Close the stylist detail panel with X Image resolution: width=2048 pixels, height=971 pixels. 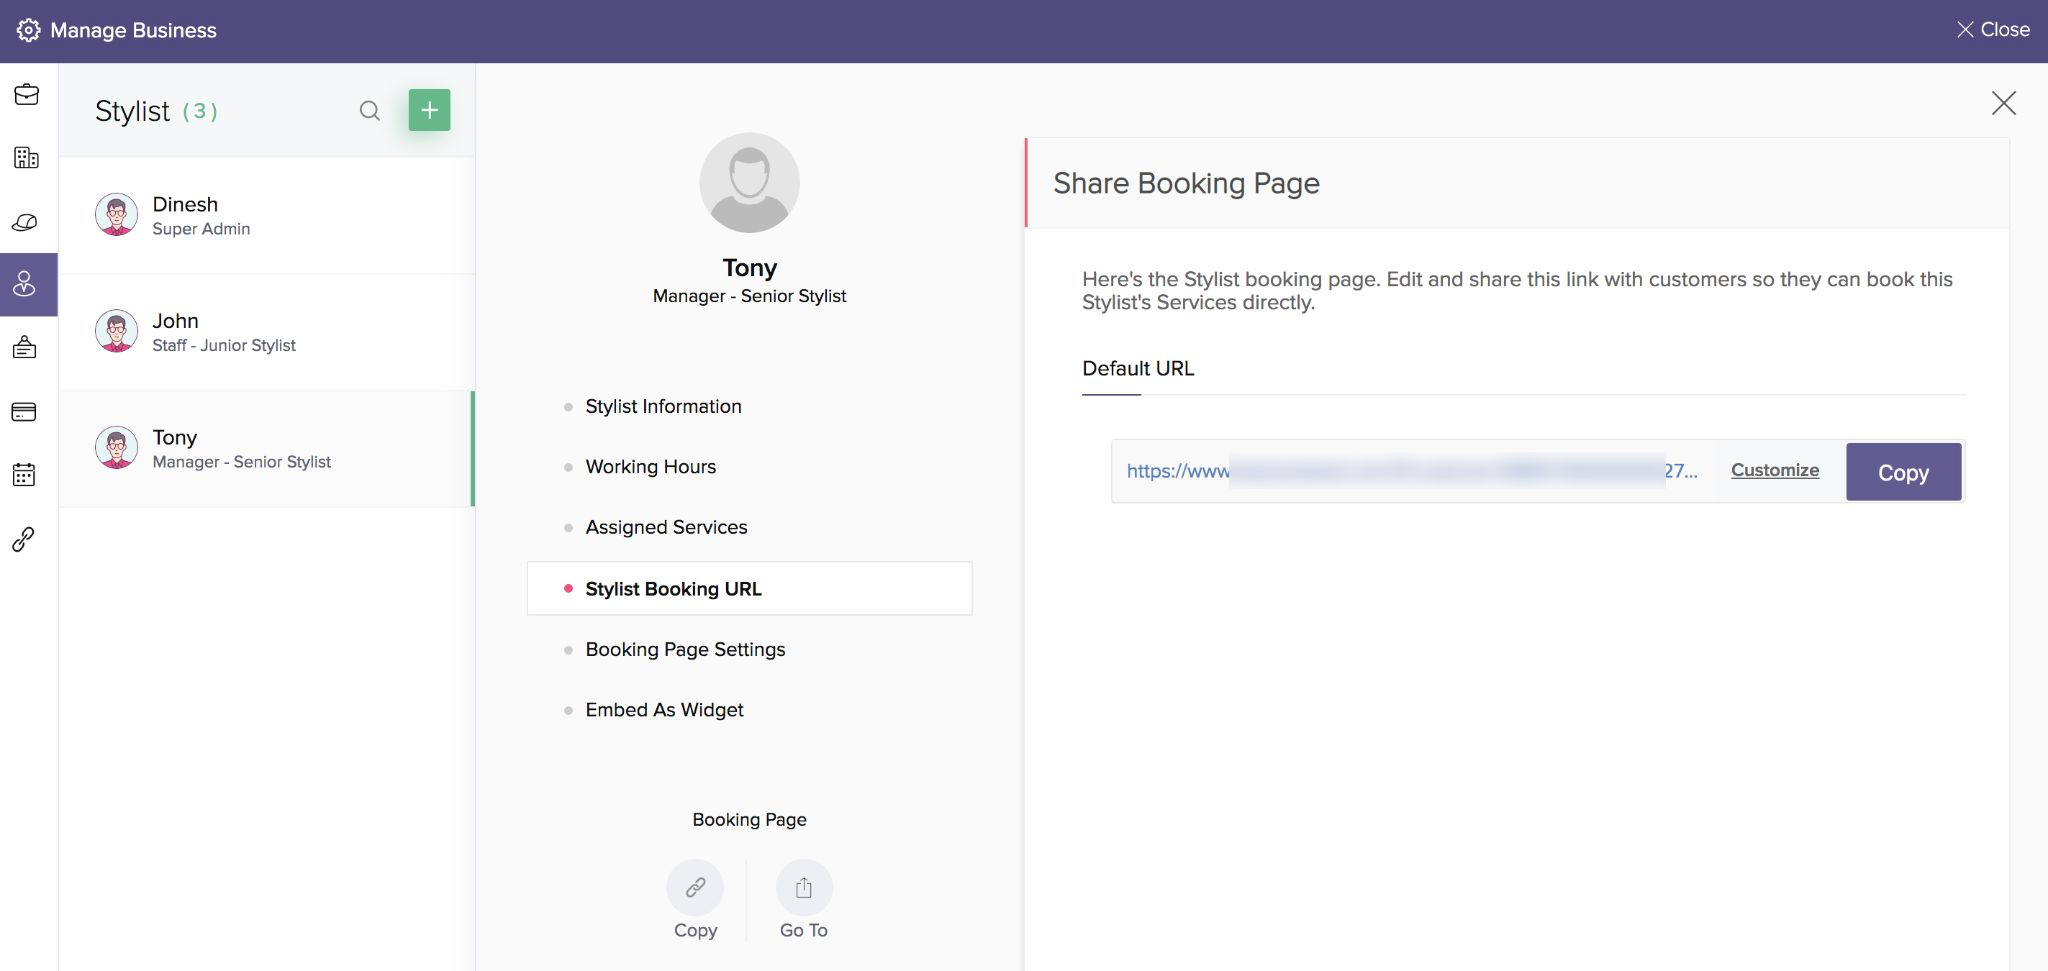point(2004,103)
